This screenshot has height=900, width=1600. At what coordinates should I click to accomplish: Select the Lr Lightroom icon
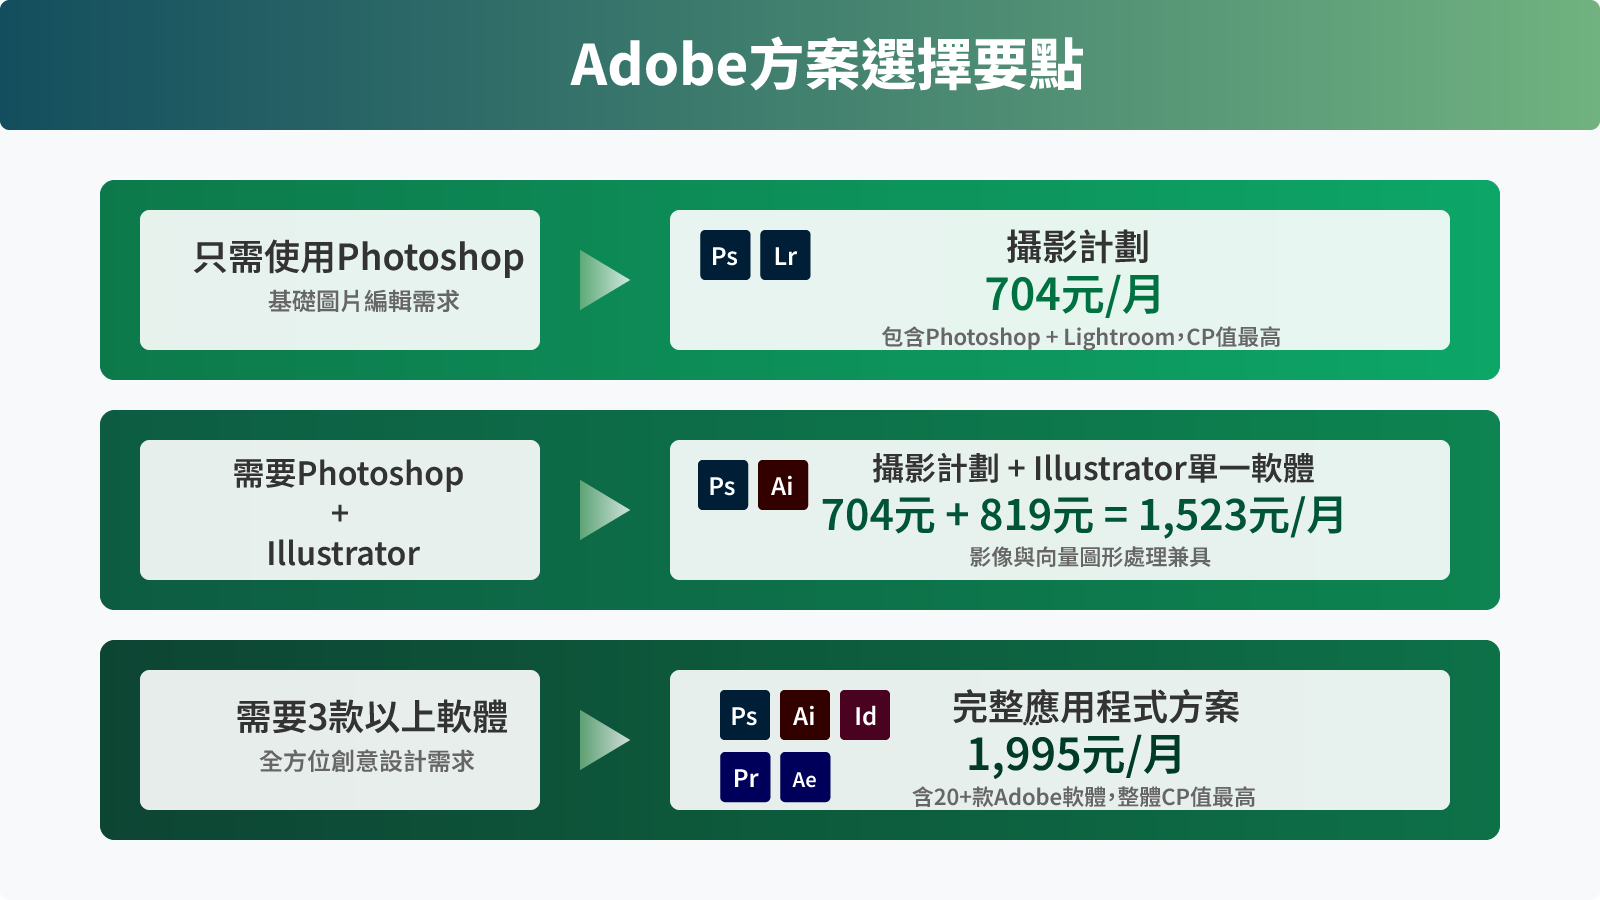pyautogui.click(x=785, y=255)
